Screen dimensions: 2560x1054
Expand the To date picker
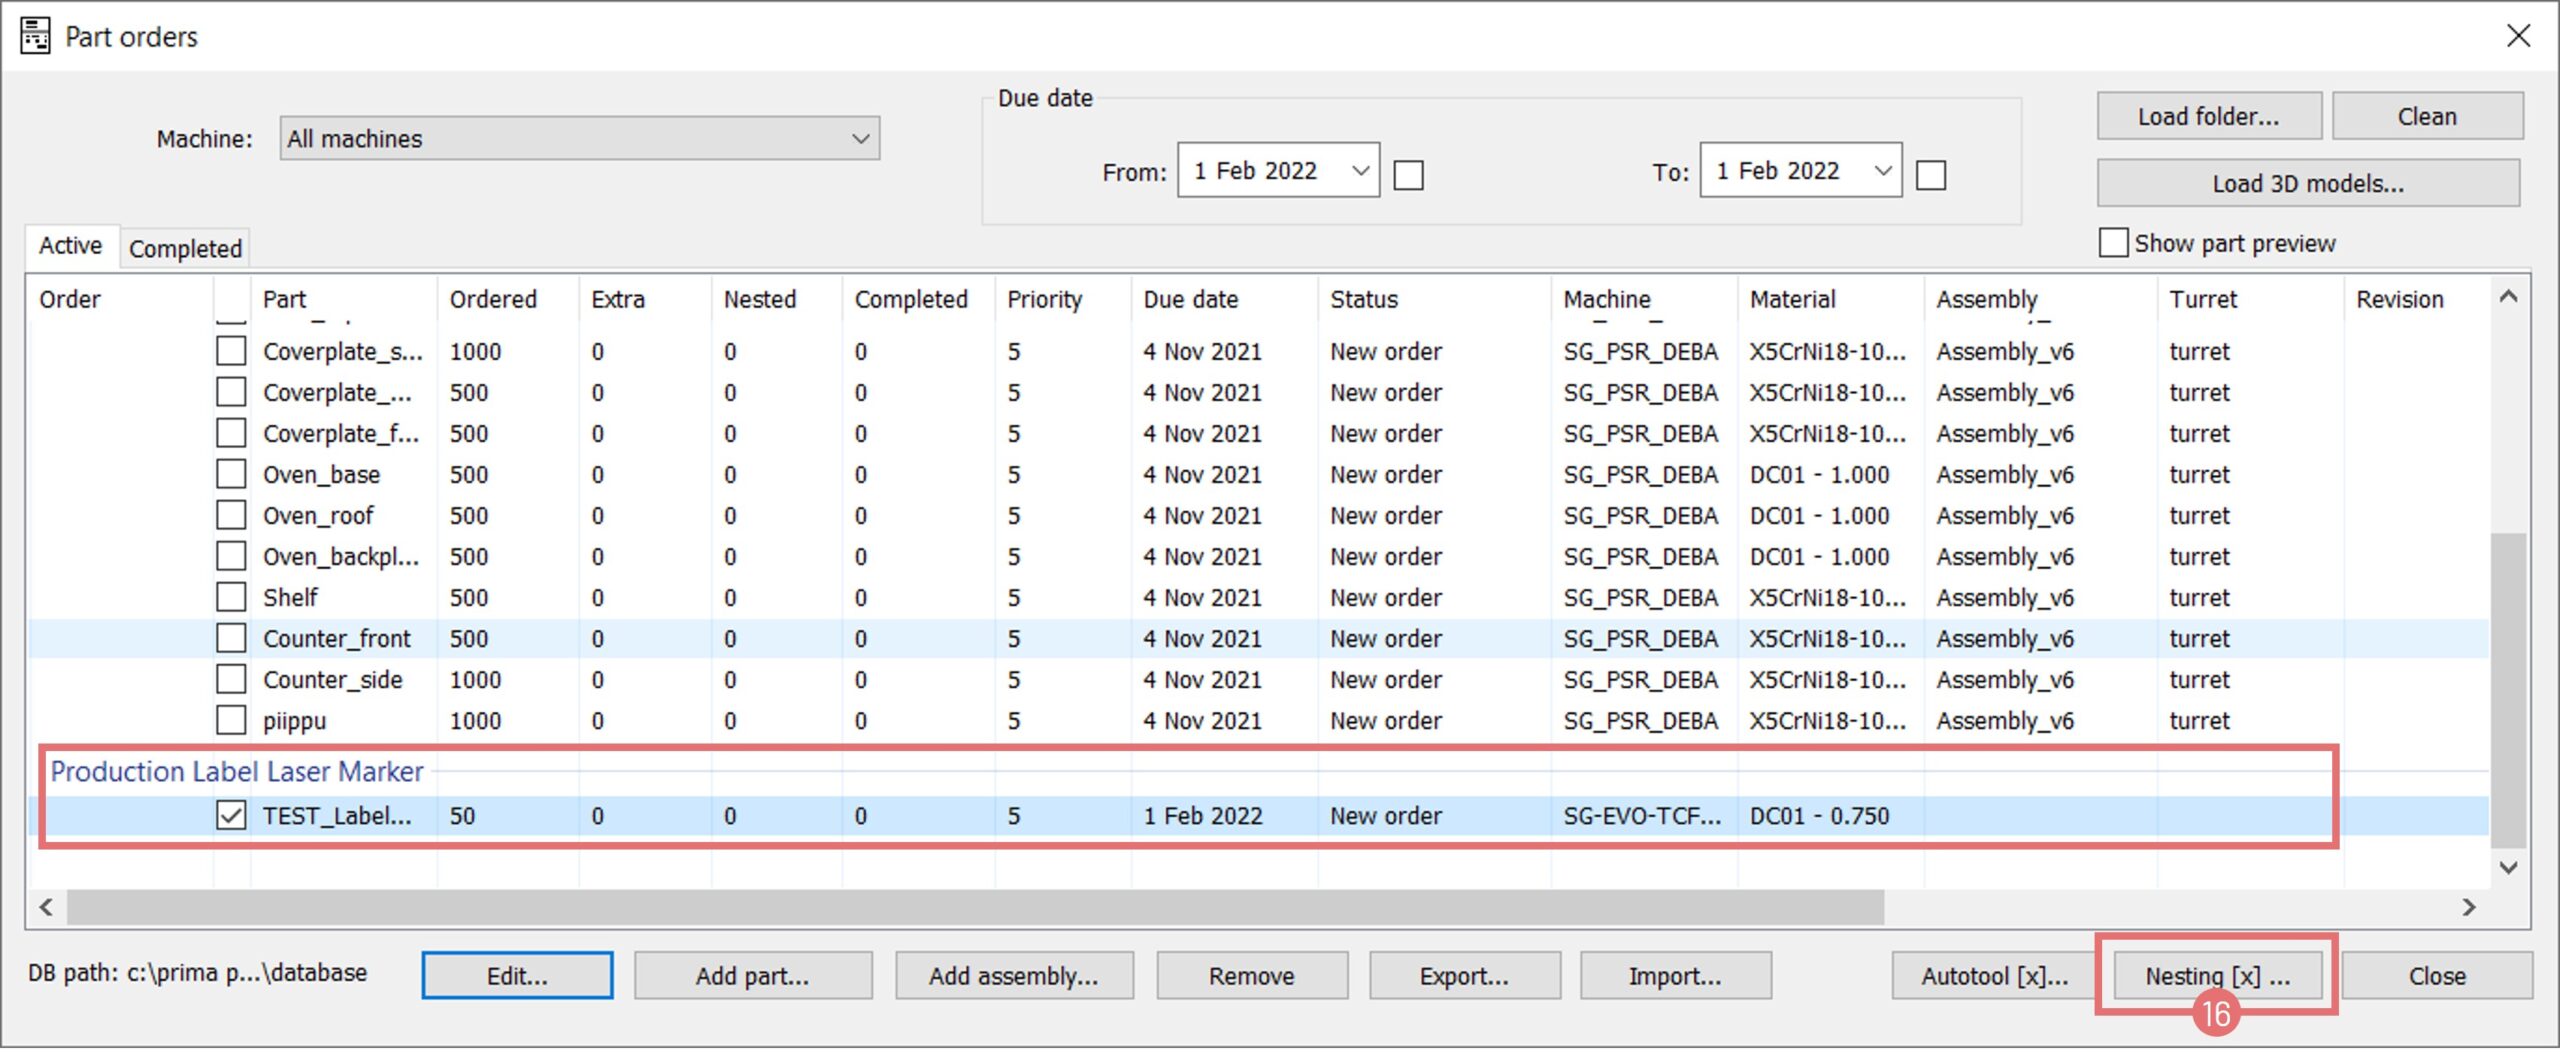[1882, 171]
